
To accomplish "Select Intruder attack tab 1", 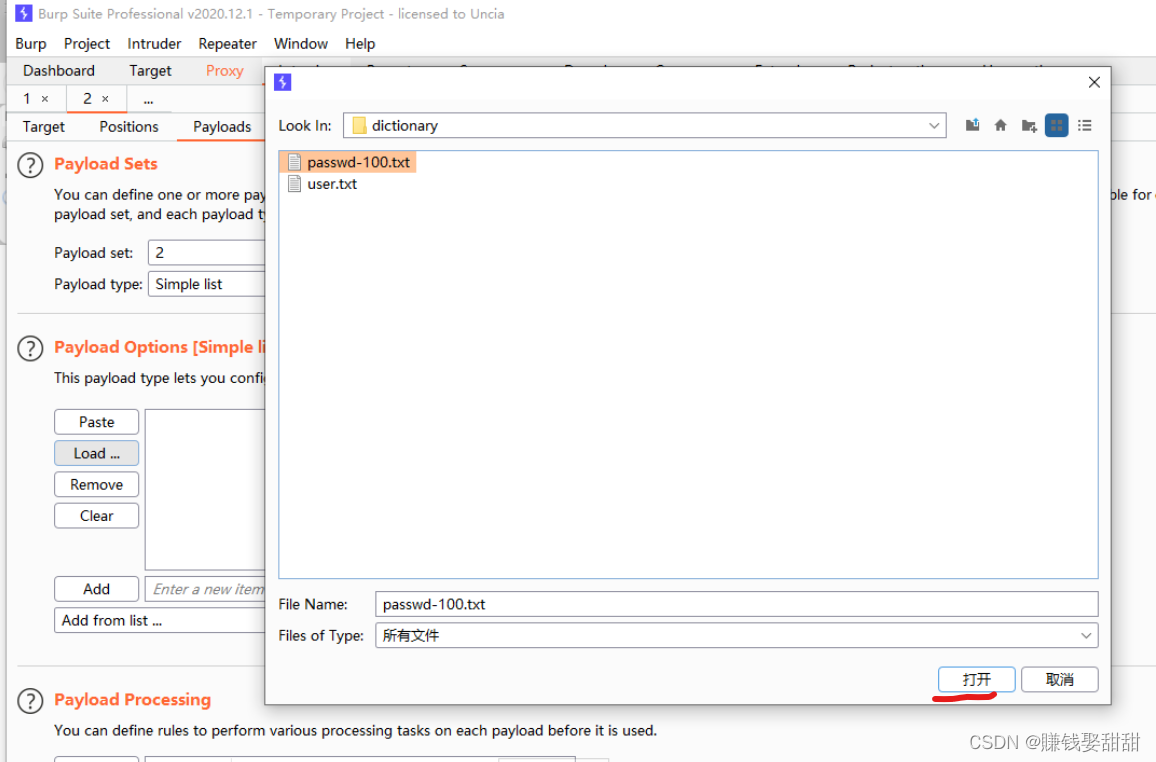I will pos(27,98).
